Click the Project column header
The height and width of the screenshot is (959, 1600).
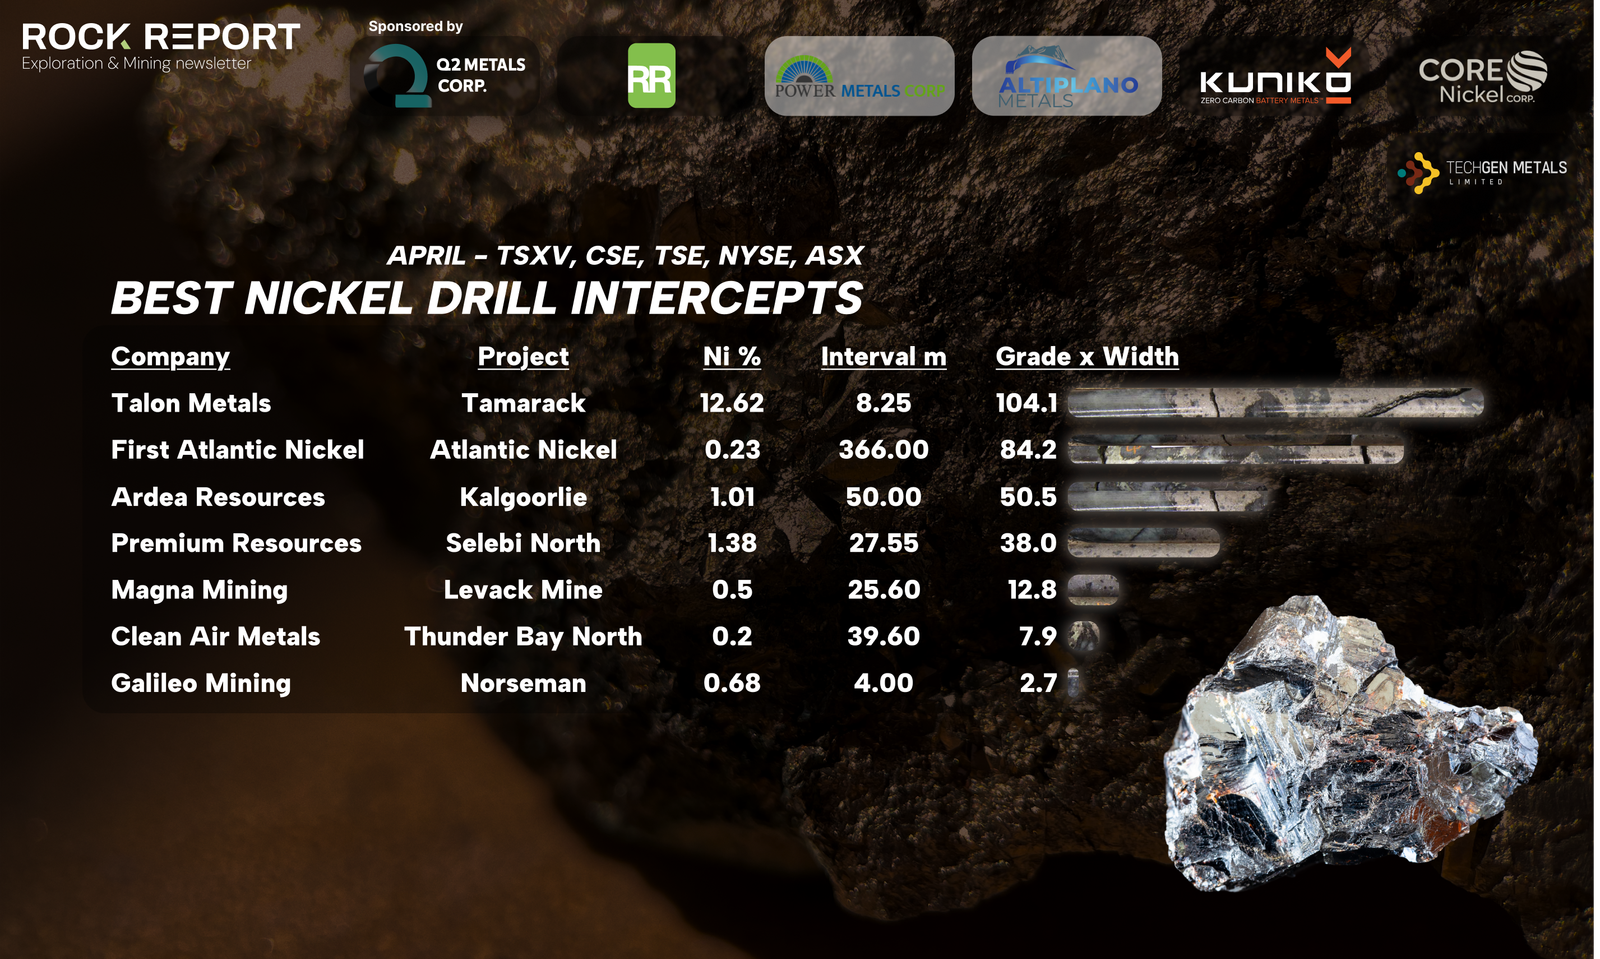click(523, 357)
